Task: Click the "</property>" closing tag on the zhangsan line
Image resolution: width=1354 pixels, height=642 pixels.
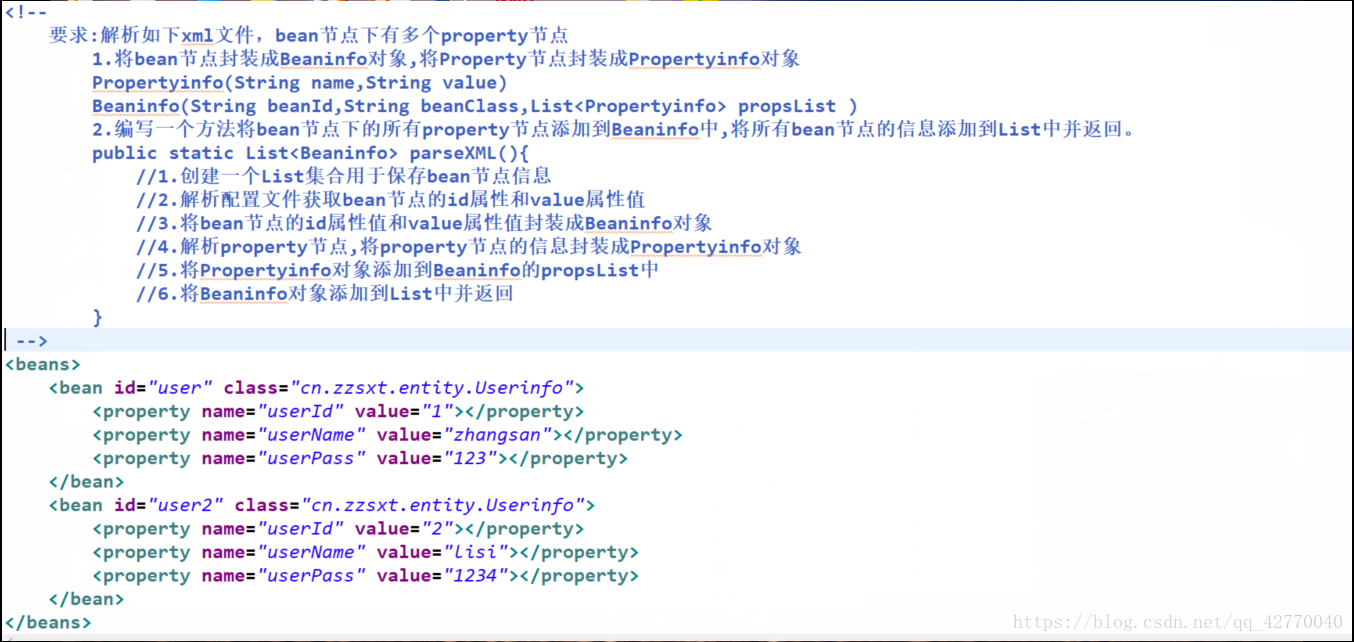Action: click(x=624, y=435)
